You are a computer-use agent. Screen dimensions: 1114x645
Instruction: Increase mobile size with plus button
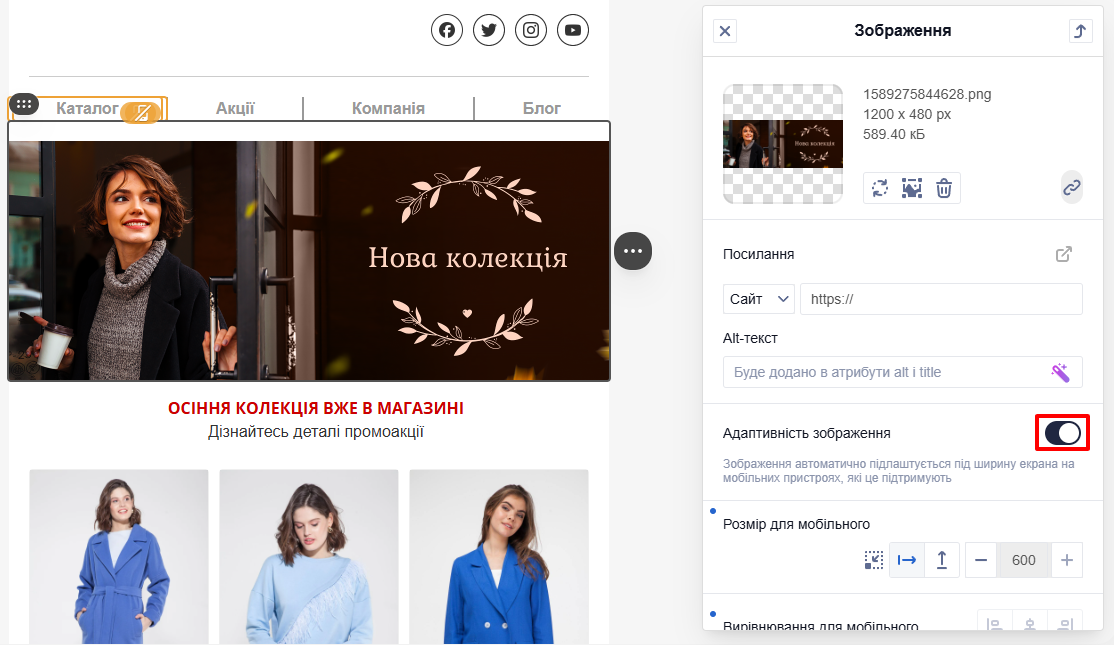(1066, 560)
